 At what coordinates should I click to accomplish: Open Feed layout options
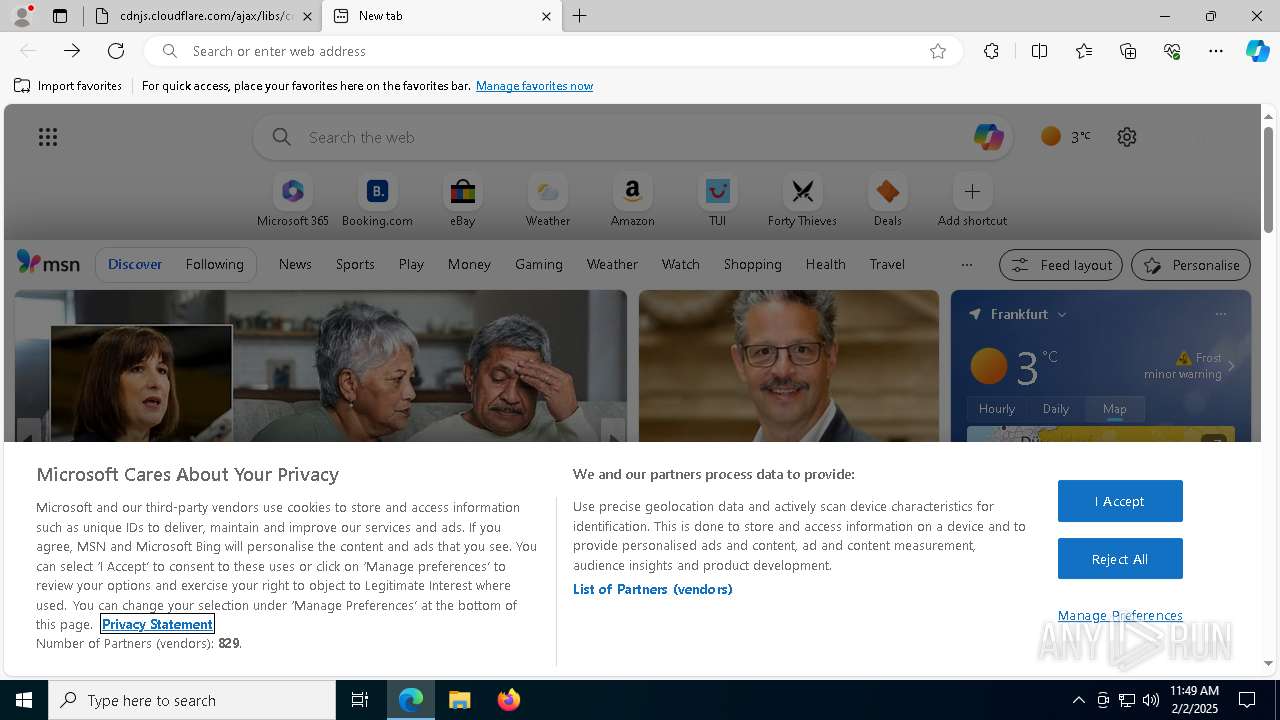coord(1061,265)
